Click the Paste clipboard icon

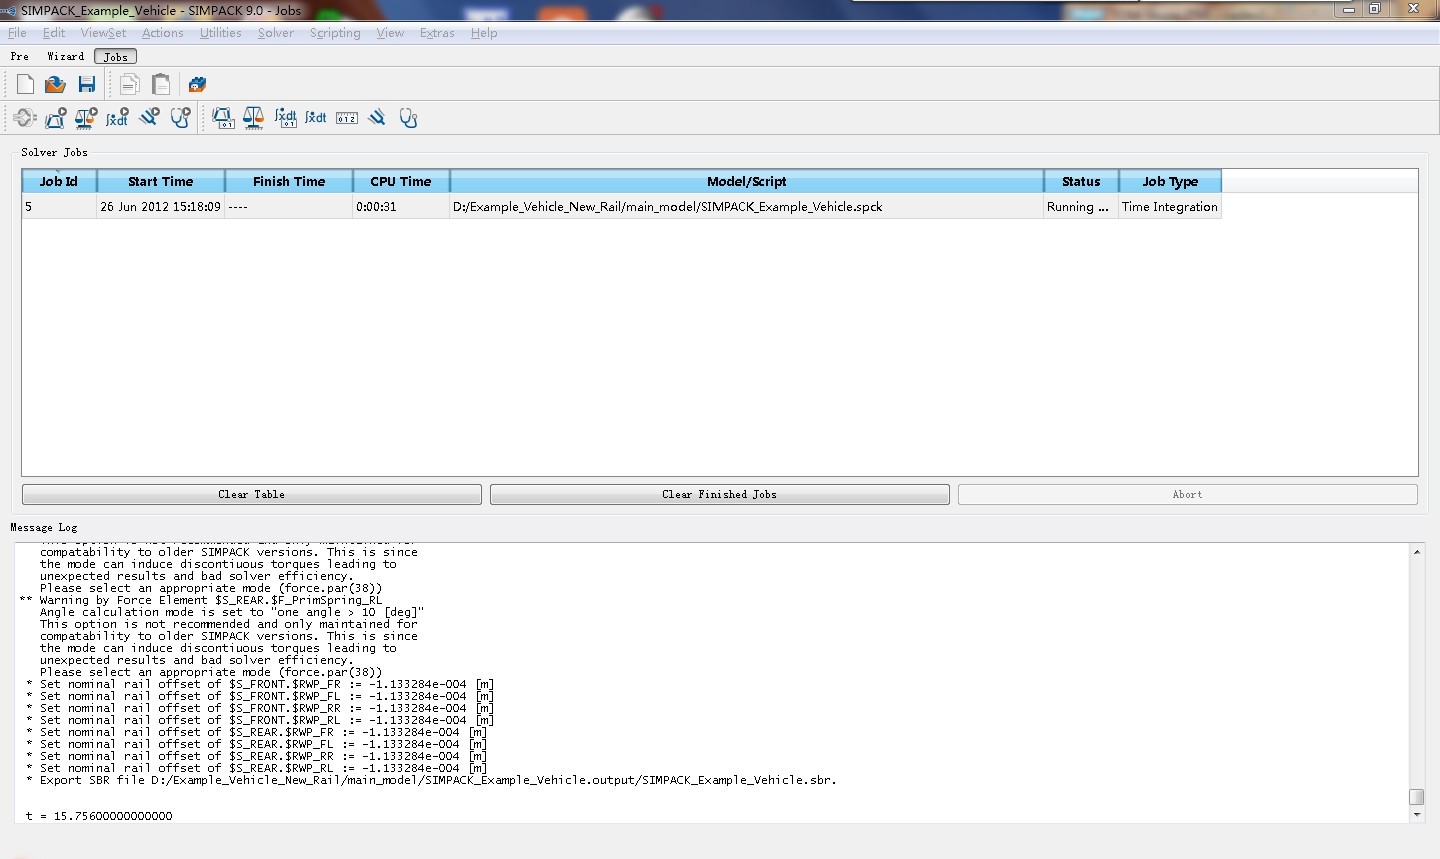[x=160, y=85]
